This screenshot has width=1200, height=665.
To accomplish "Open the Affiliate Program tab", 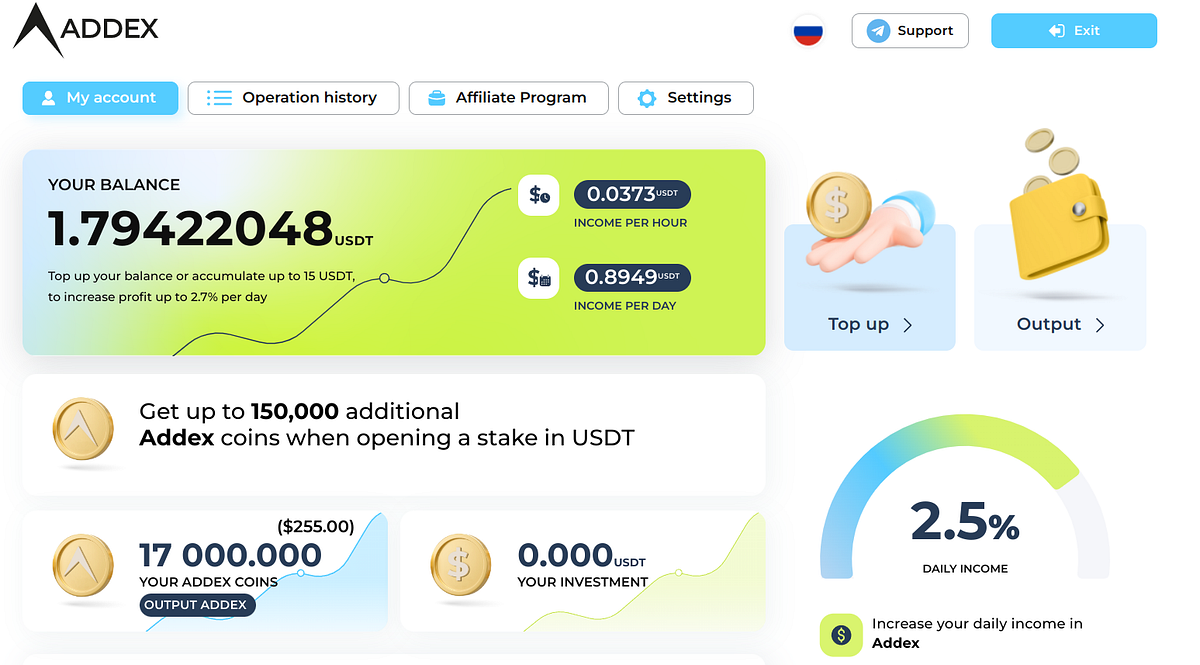I will pyautogui.click(x=508, y=97).
